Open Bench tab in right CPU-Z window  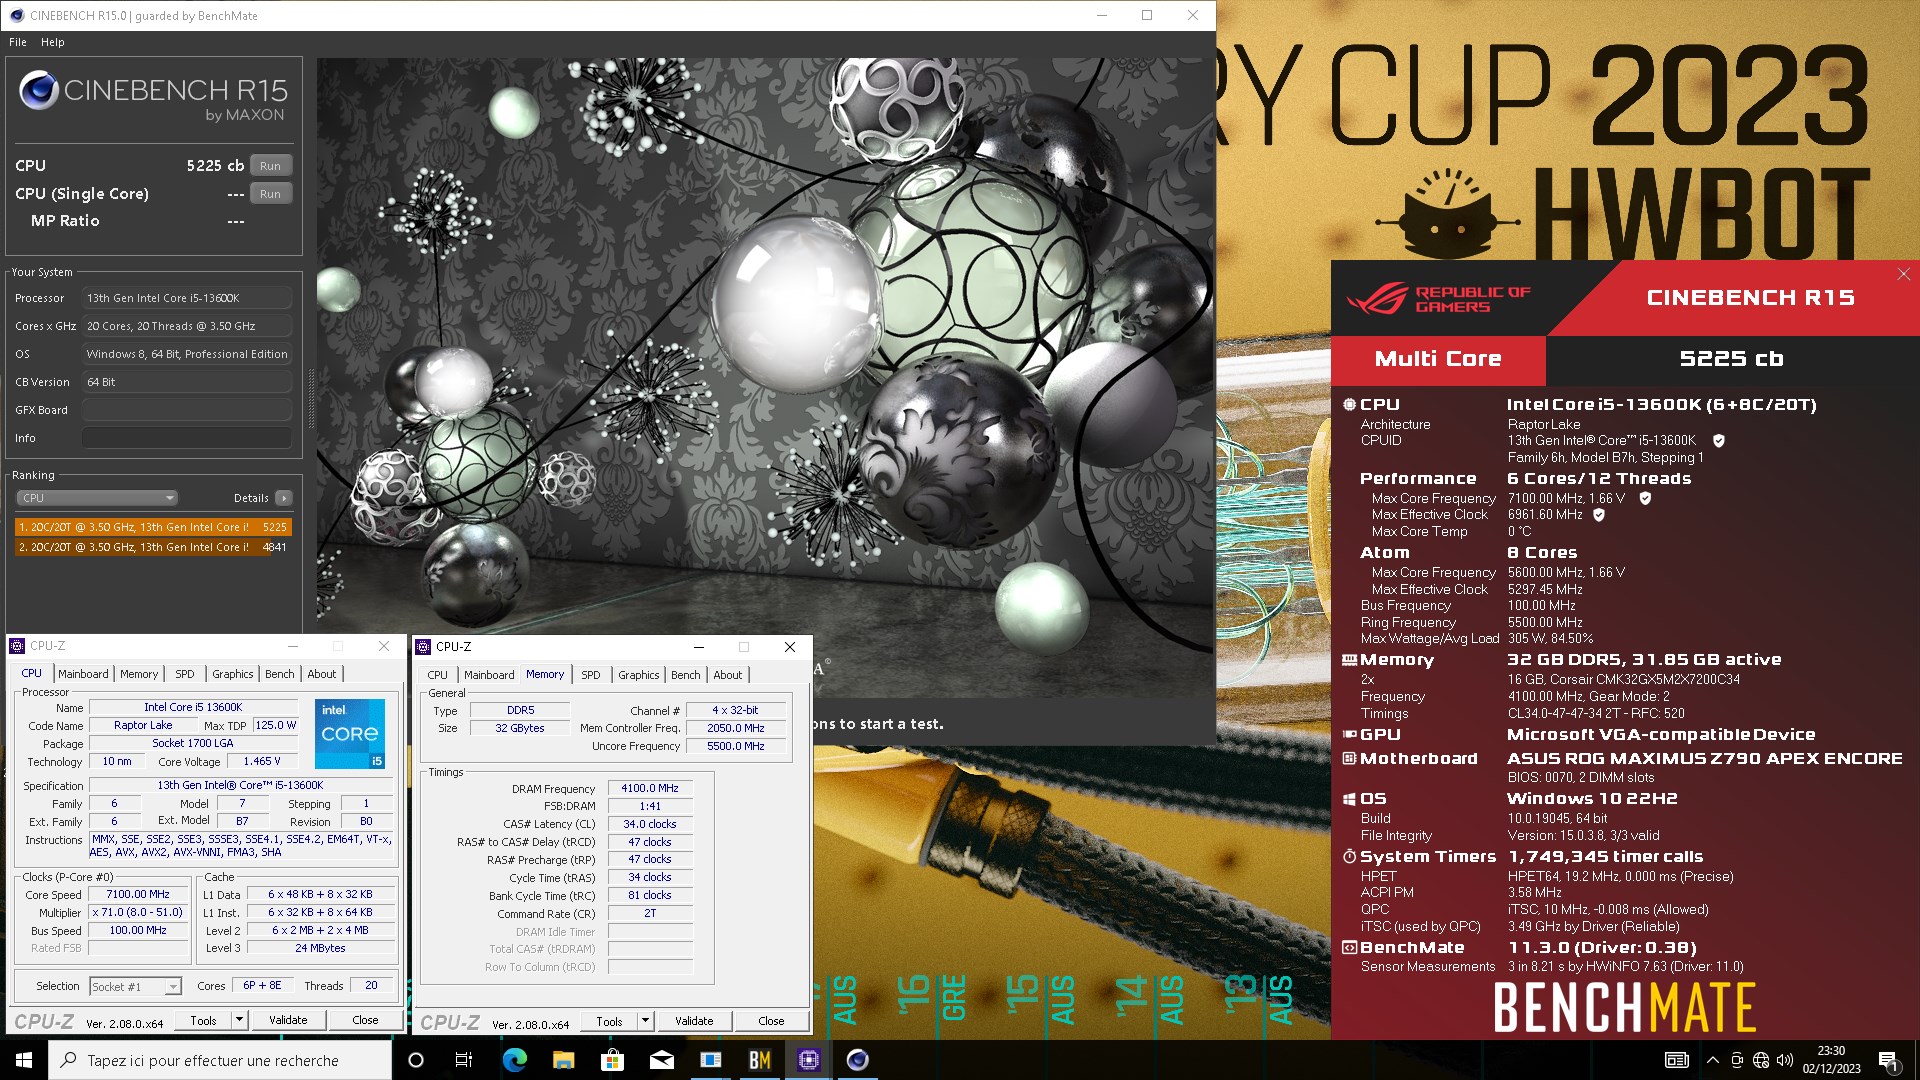point(686,675)
